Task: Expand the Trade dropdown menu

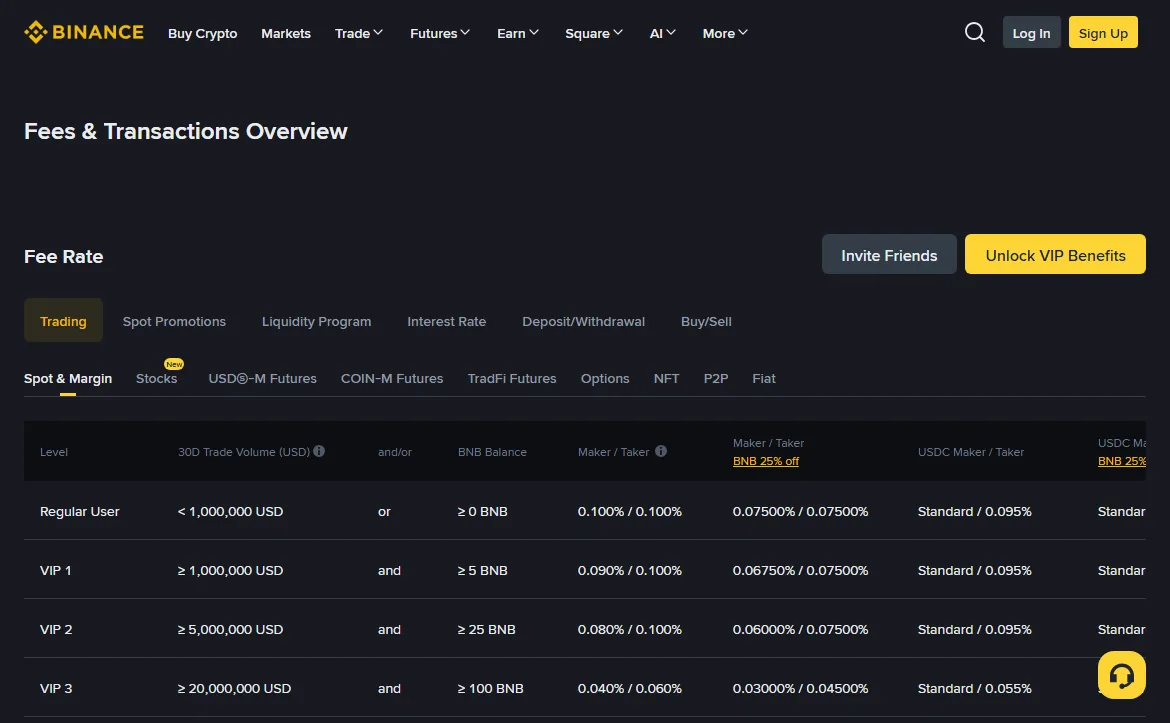Action: coord(359,33)
